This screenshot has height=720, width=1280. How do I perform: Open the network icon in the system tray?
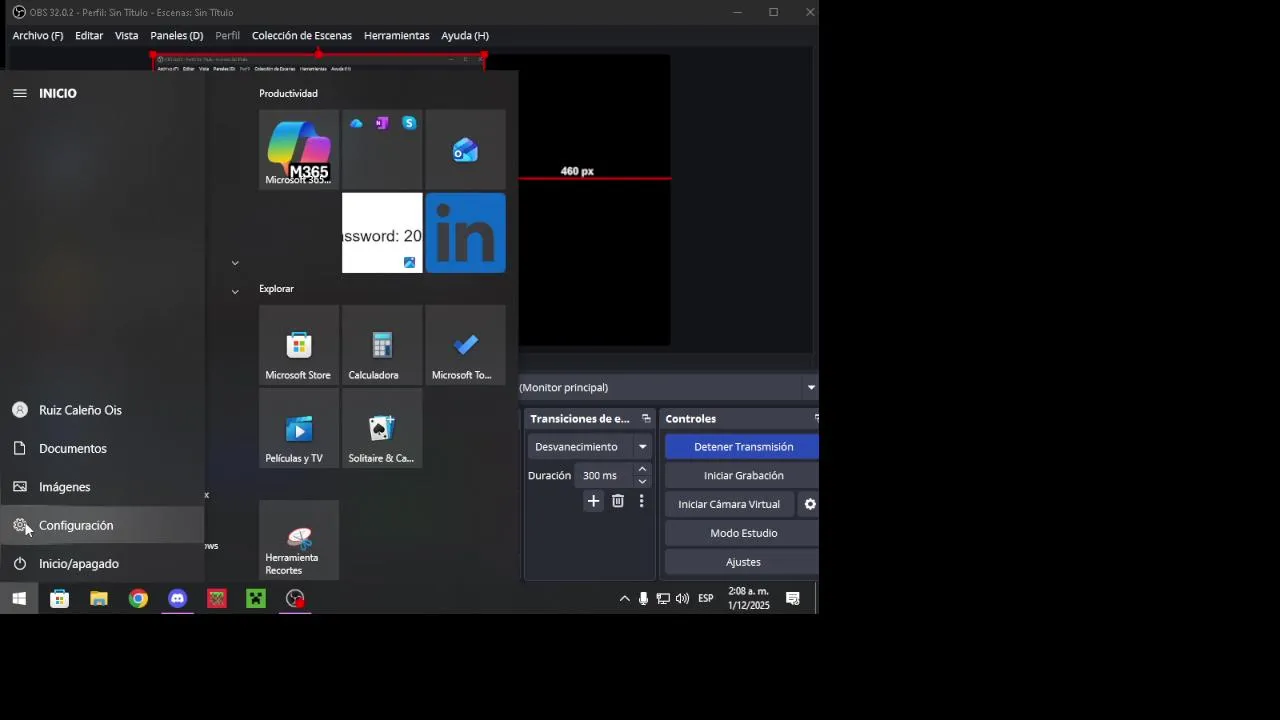tap(663, 599)
